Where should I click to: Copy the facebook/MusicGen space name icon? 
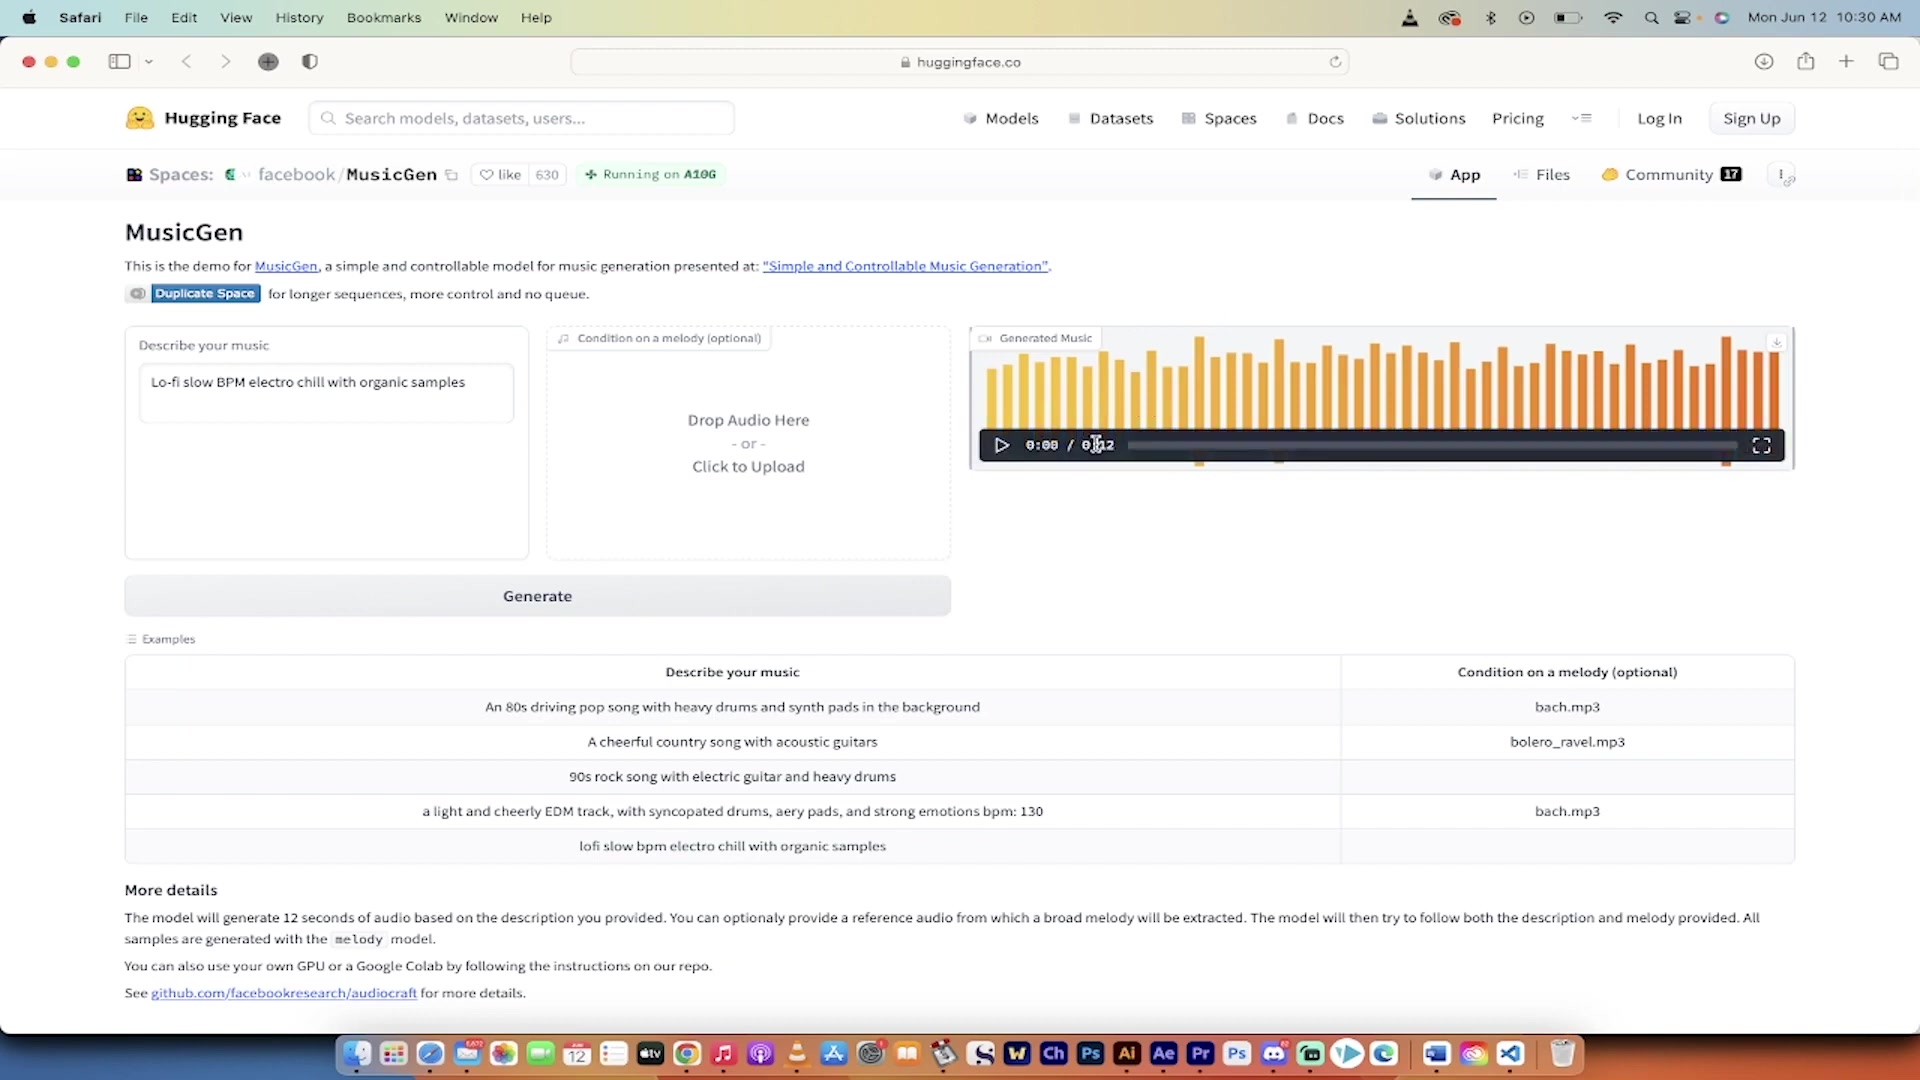(x=452, y=174)
